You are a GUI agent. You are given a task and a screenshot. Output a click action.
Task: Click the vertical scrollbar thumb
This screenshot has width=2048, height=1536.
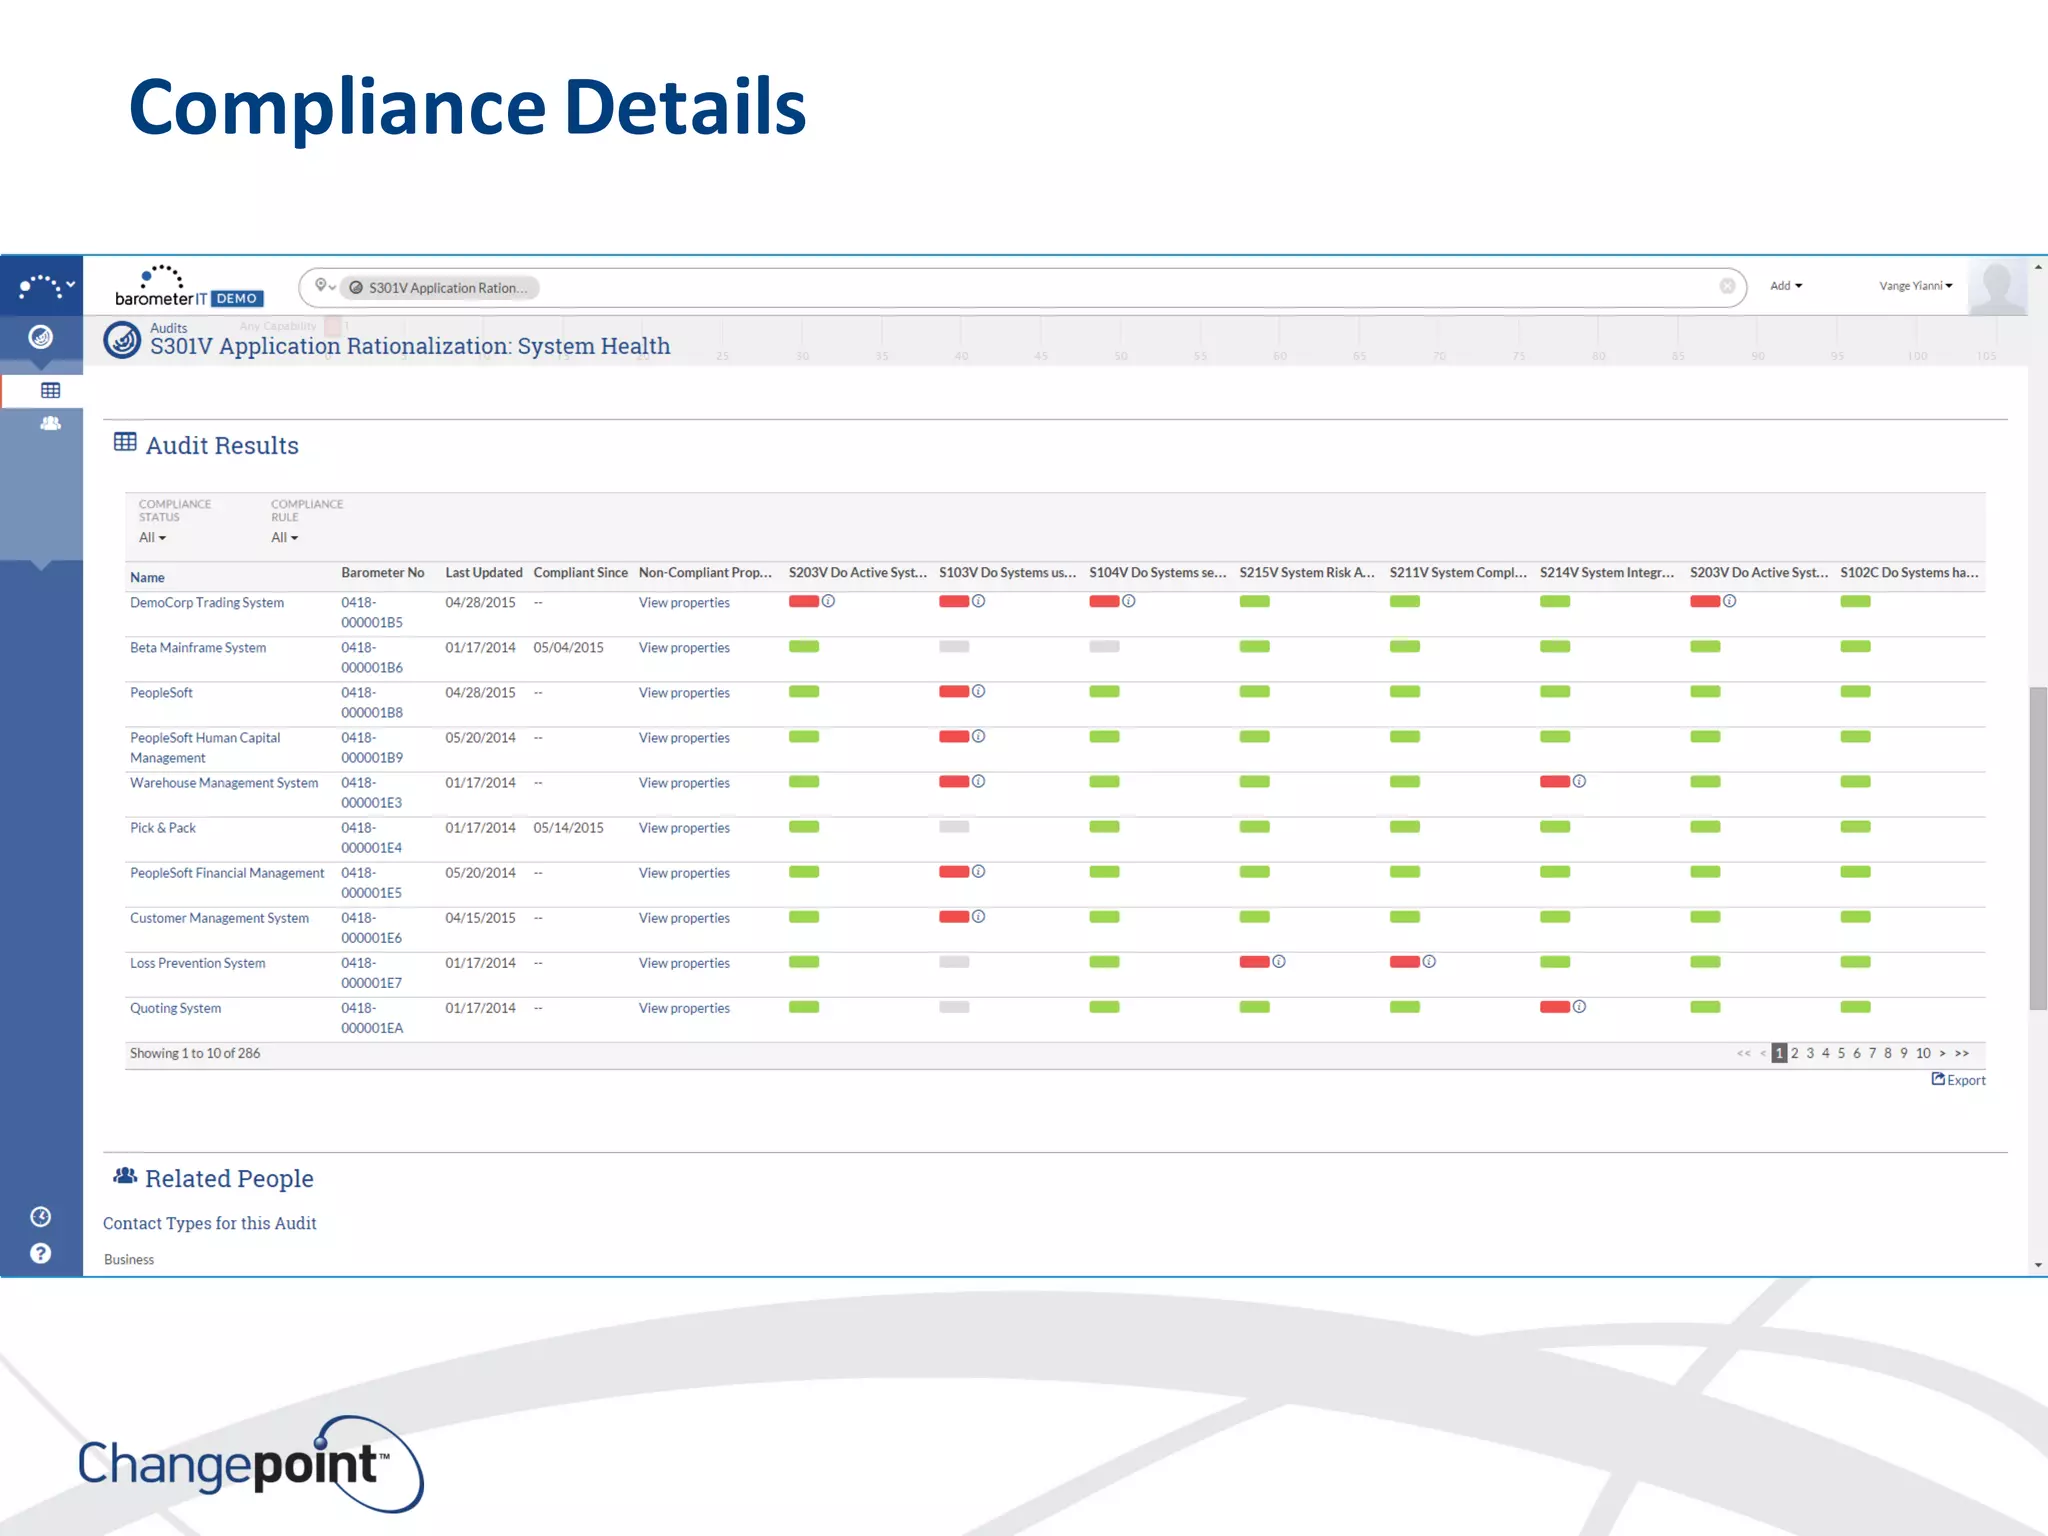(2038, 848)
